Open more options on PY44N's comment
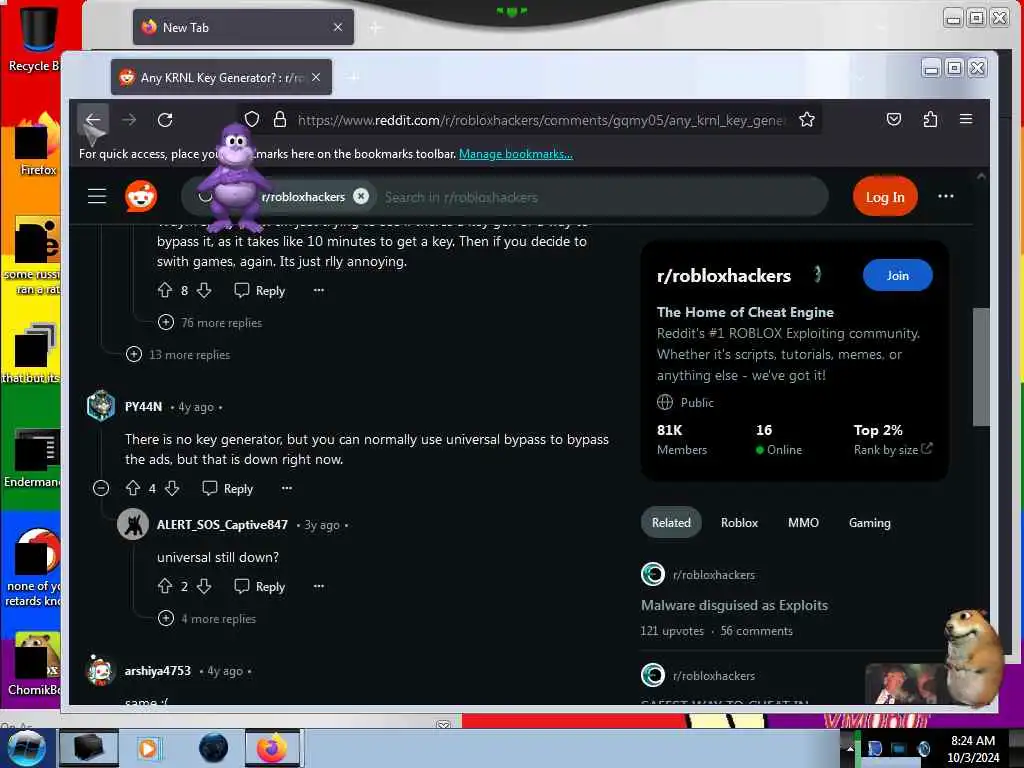 (287, 488)
